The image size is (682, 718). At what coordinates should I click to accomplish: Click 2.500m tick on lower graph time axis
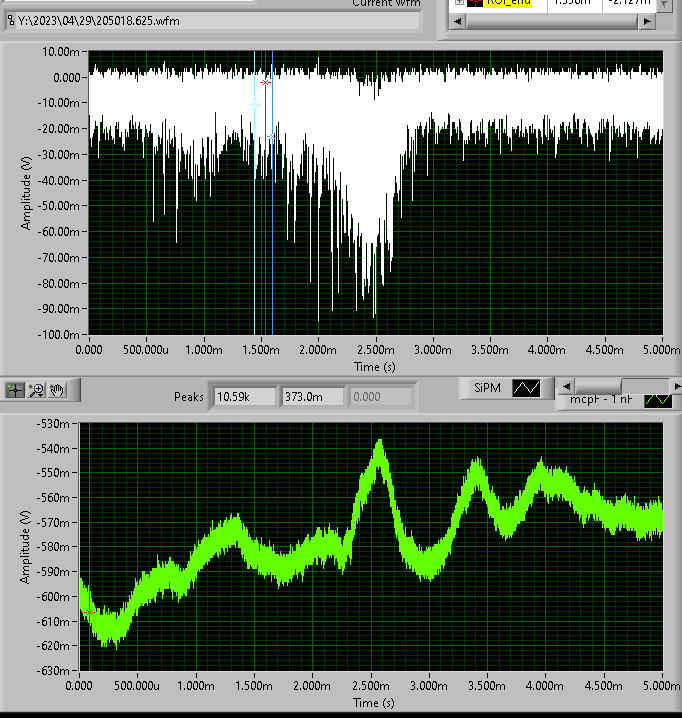[x=371, y=686]
